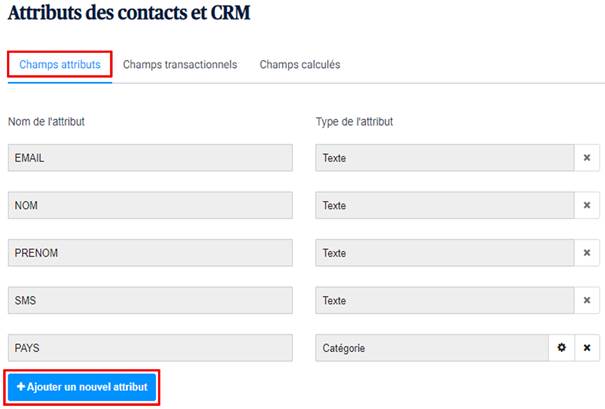Focus the PRENOM attribute name field
The image size is (605, 409).
pyautogui.click(x=150, y=253)
